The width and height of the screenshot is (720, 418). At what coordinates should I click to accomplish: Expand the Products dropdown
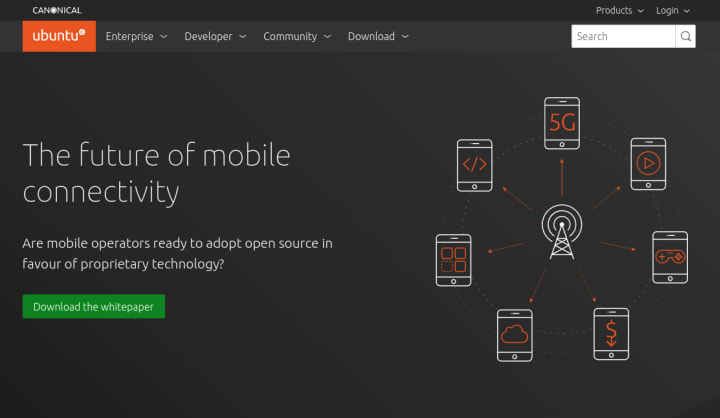[x=619, y=11]
